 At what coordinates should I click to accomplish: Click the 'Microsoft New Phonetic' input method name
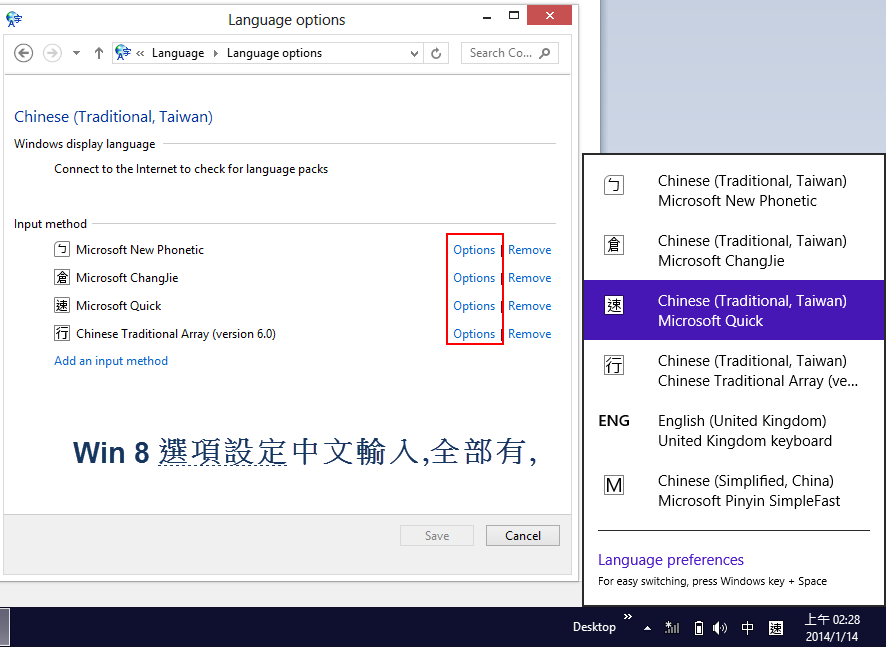tap(140, 250)
